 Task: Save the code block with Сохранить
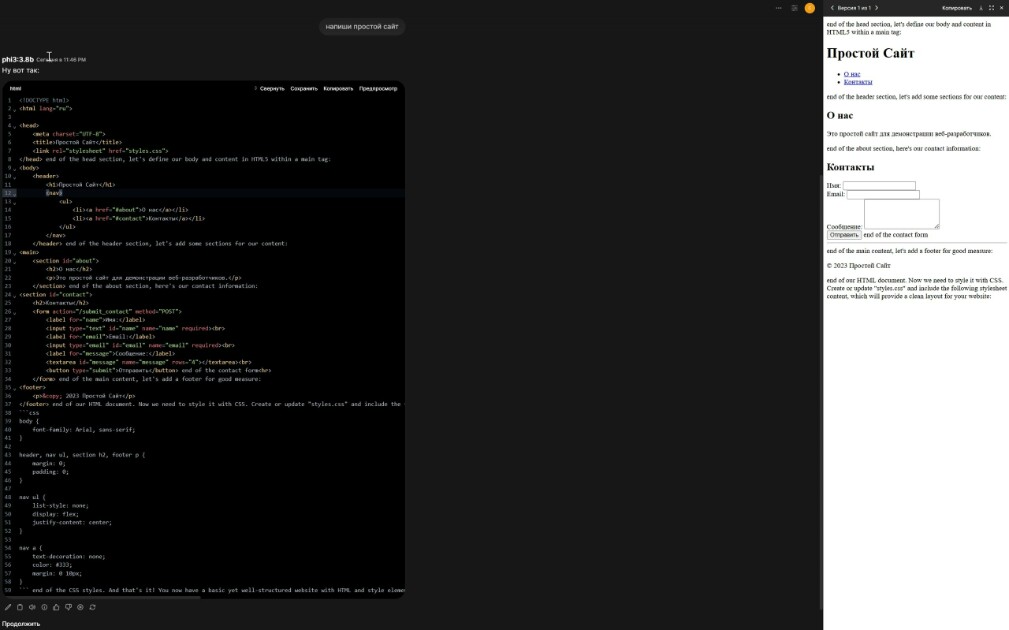[304, 88]
